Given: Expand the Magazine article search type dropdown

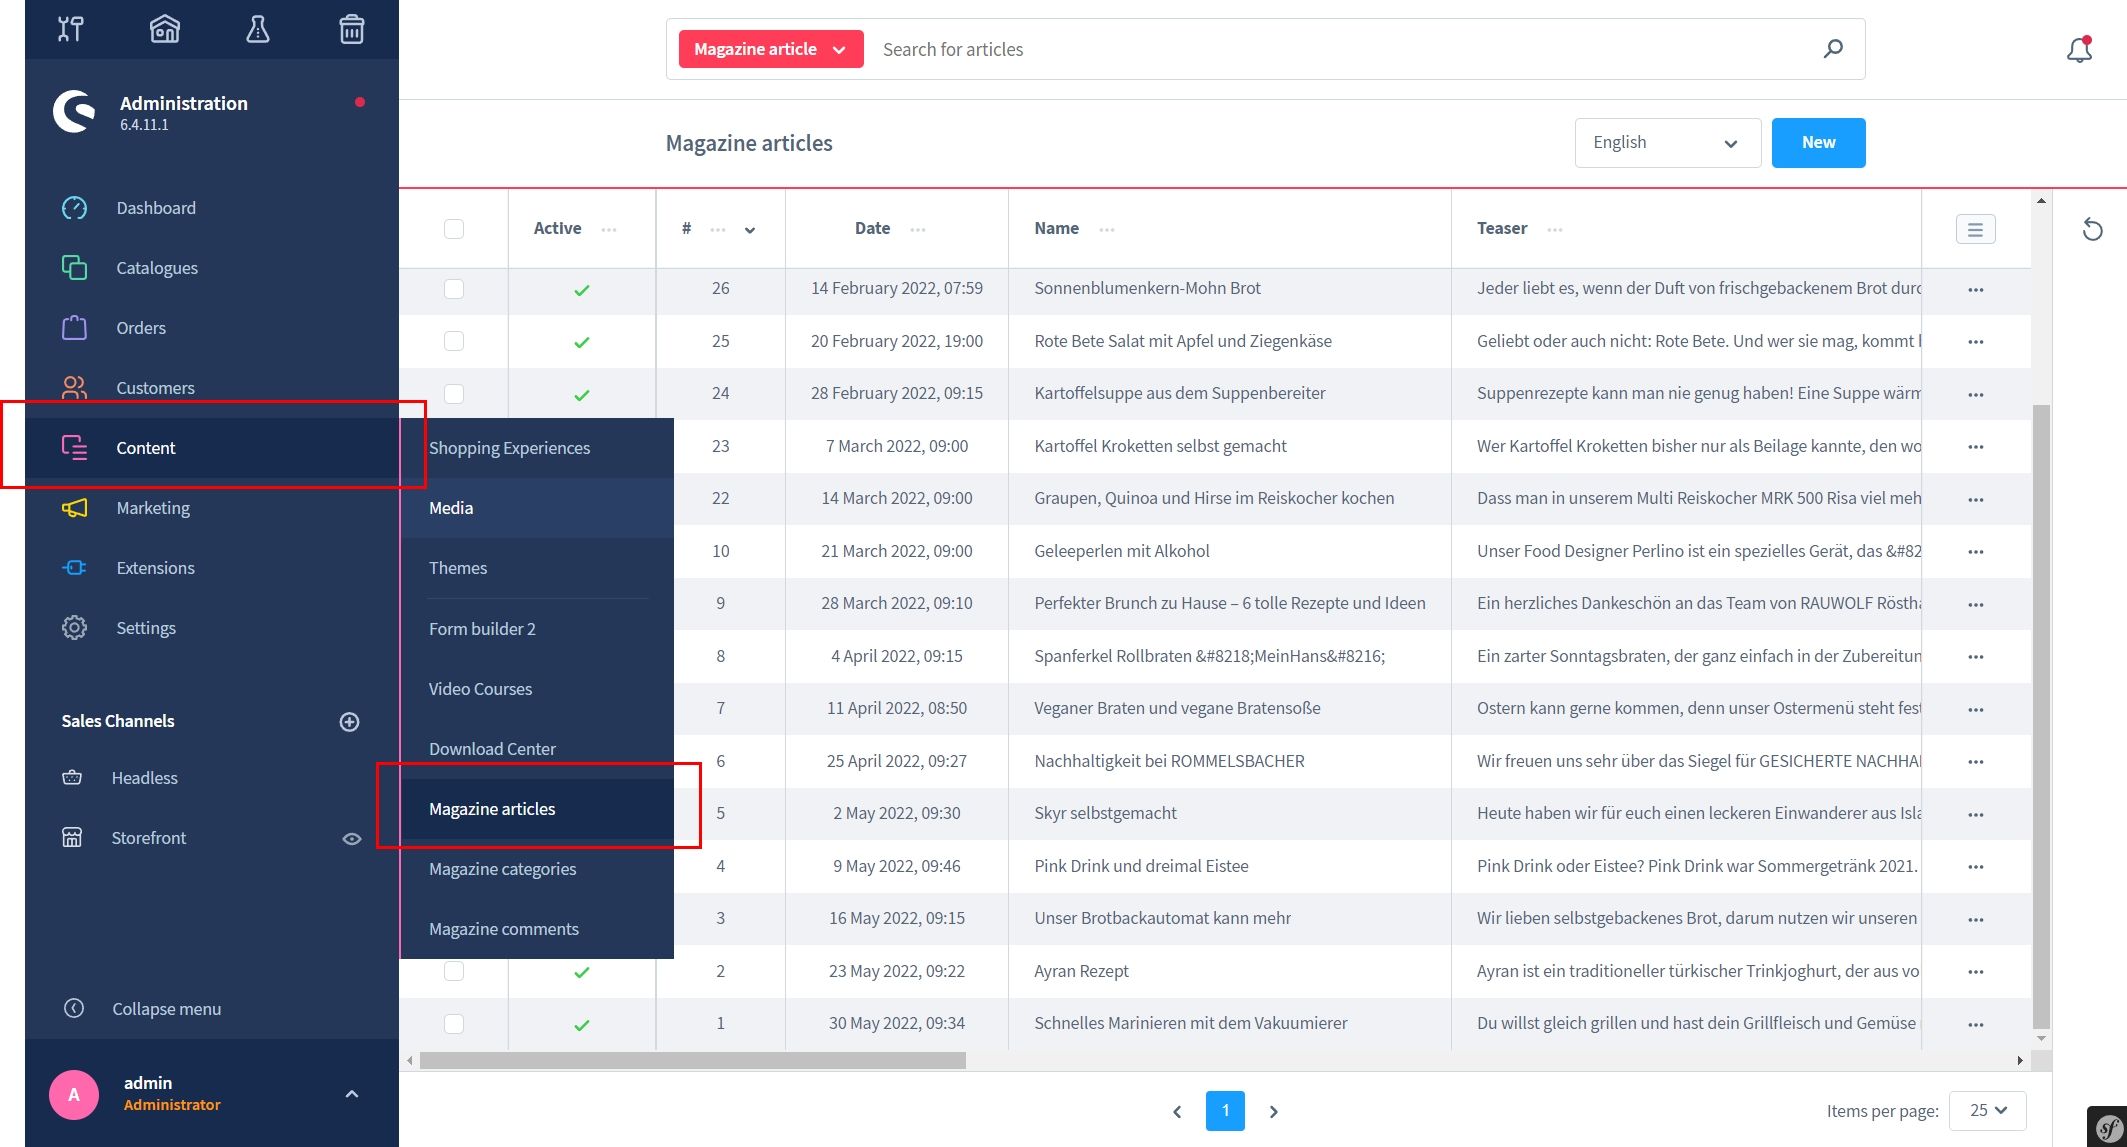Looking at the screenshot, I should point(770,49).
